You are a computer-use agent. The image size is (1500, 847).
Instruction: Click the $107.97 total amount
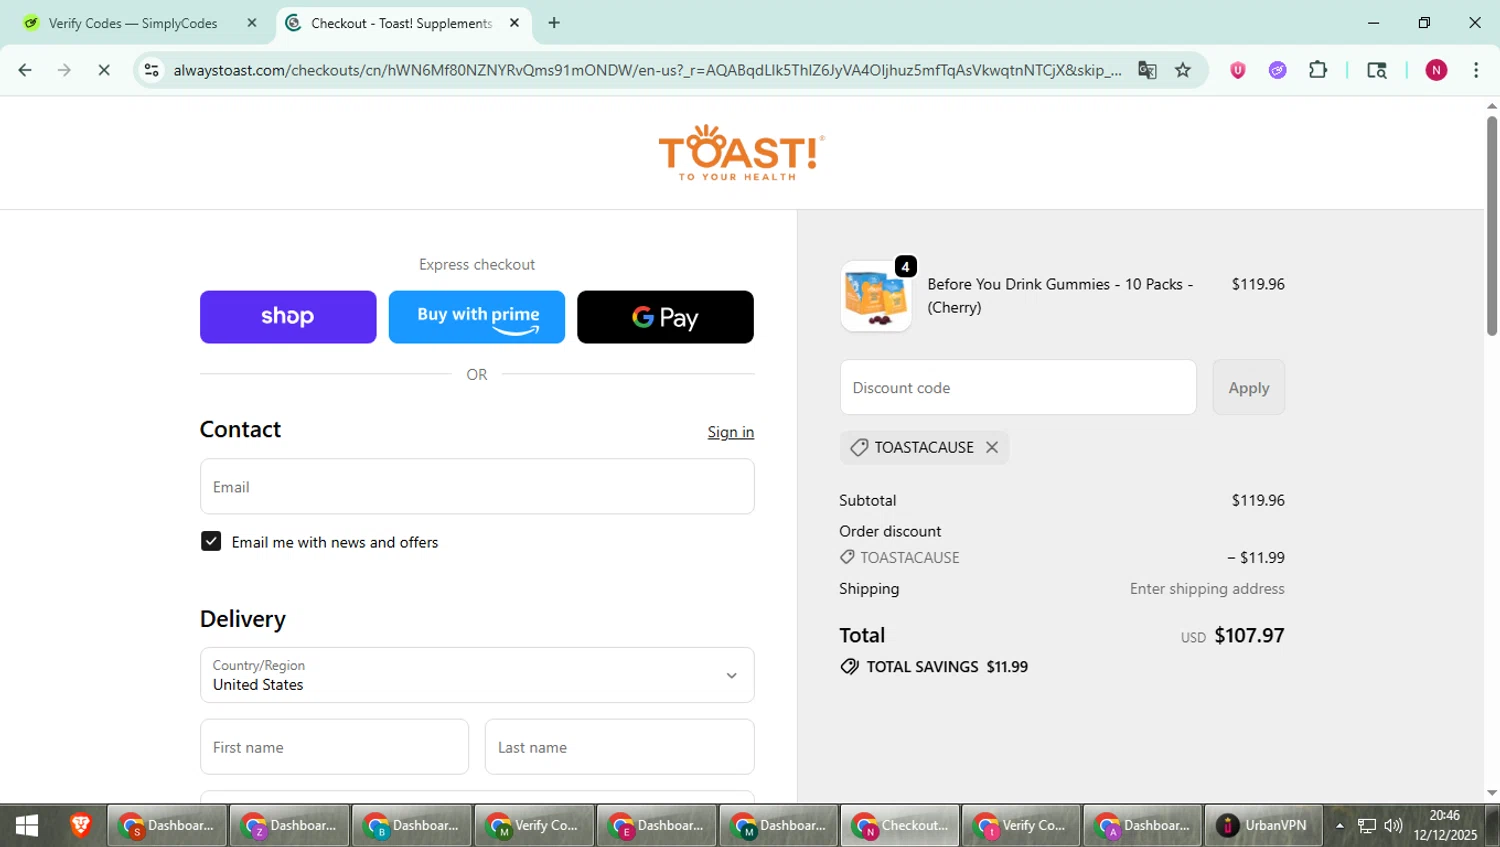(1249, 635)
